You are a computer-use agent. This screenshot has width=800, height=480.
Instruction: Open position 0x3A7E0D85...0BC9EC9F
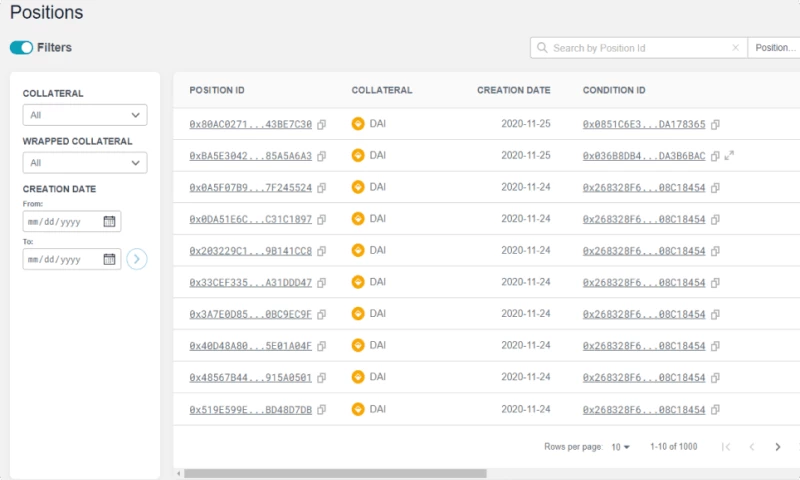[x=251, y=314]
